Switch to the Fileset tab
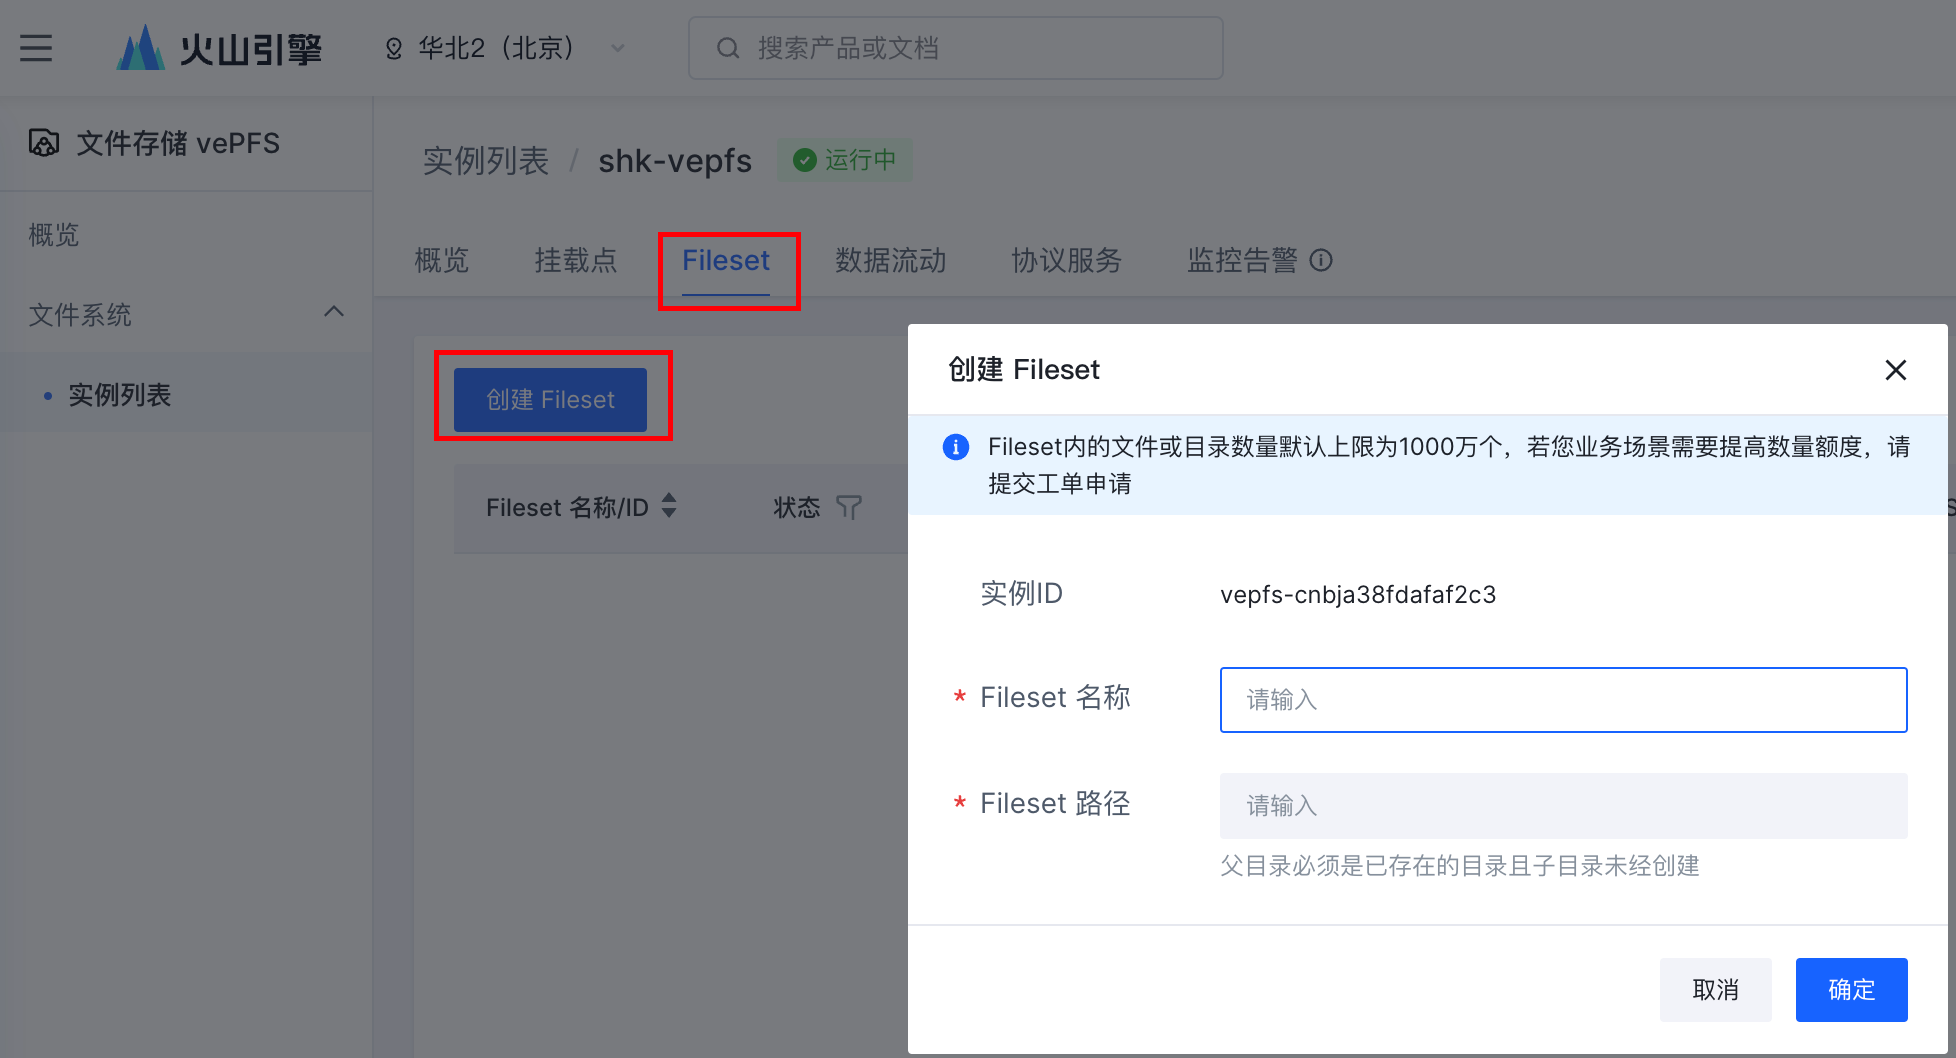 (726, 261)
